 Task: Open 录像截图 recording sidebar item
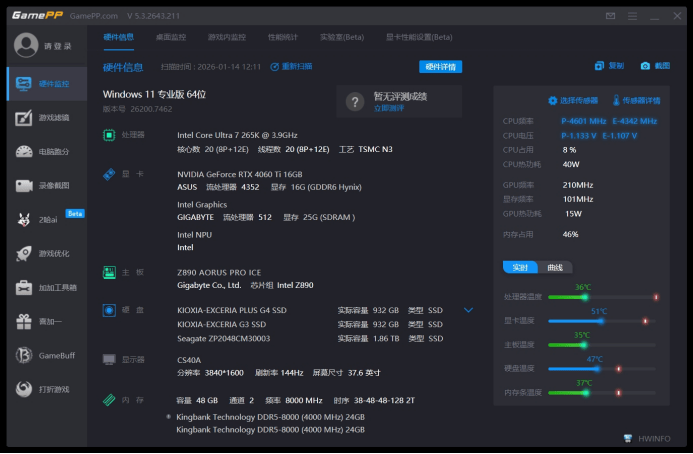pyautogui.click(x=47, y=186)
